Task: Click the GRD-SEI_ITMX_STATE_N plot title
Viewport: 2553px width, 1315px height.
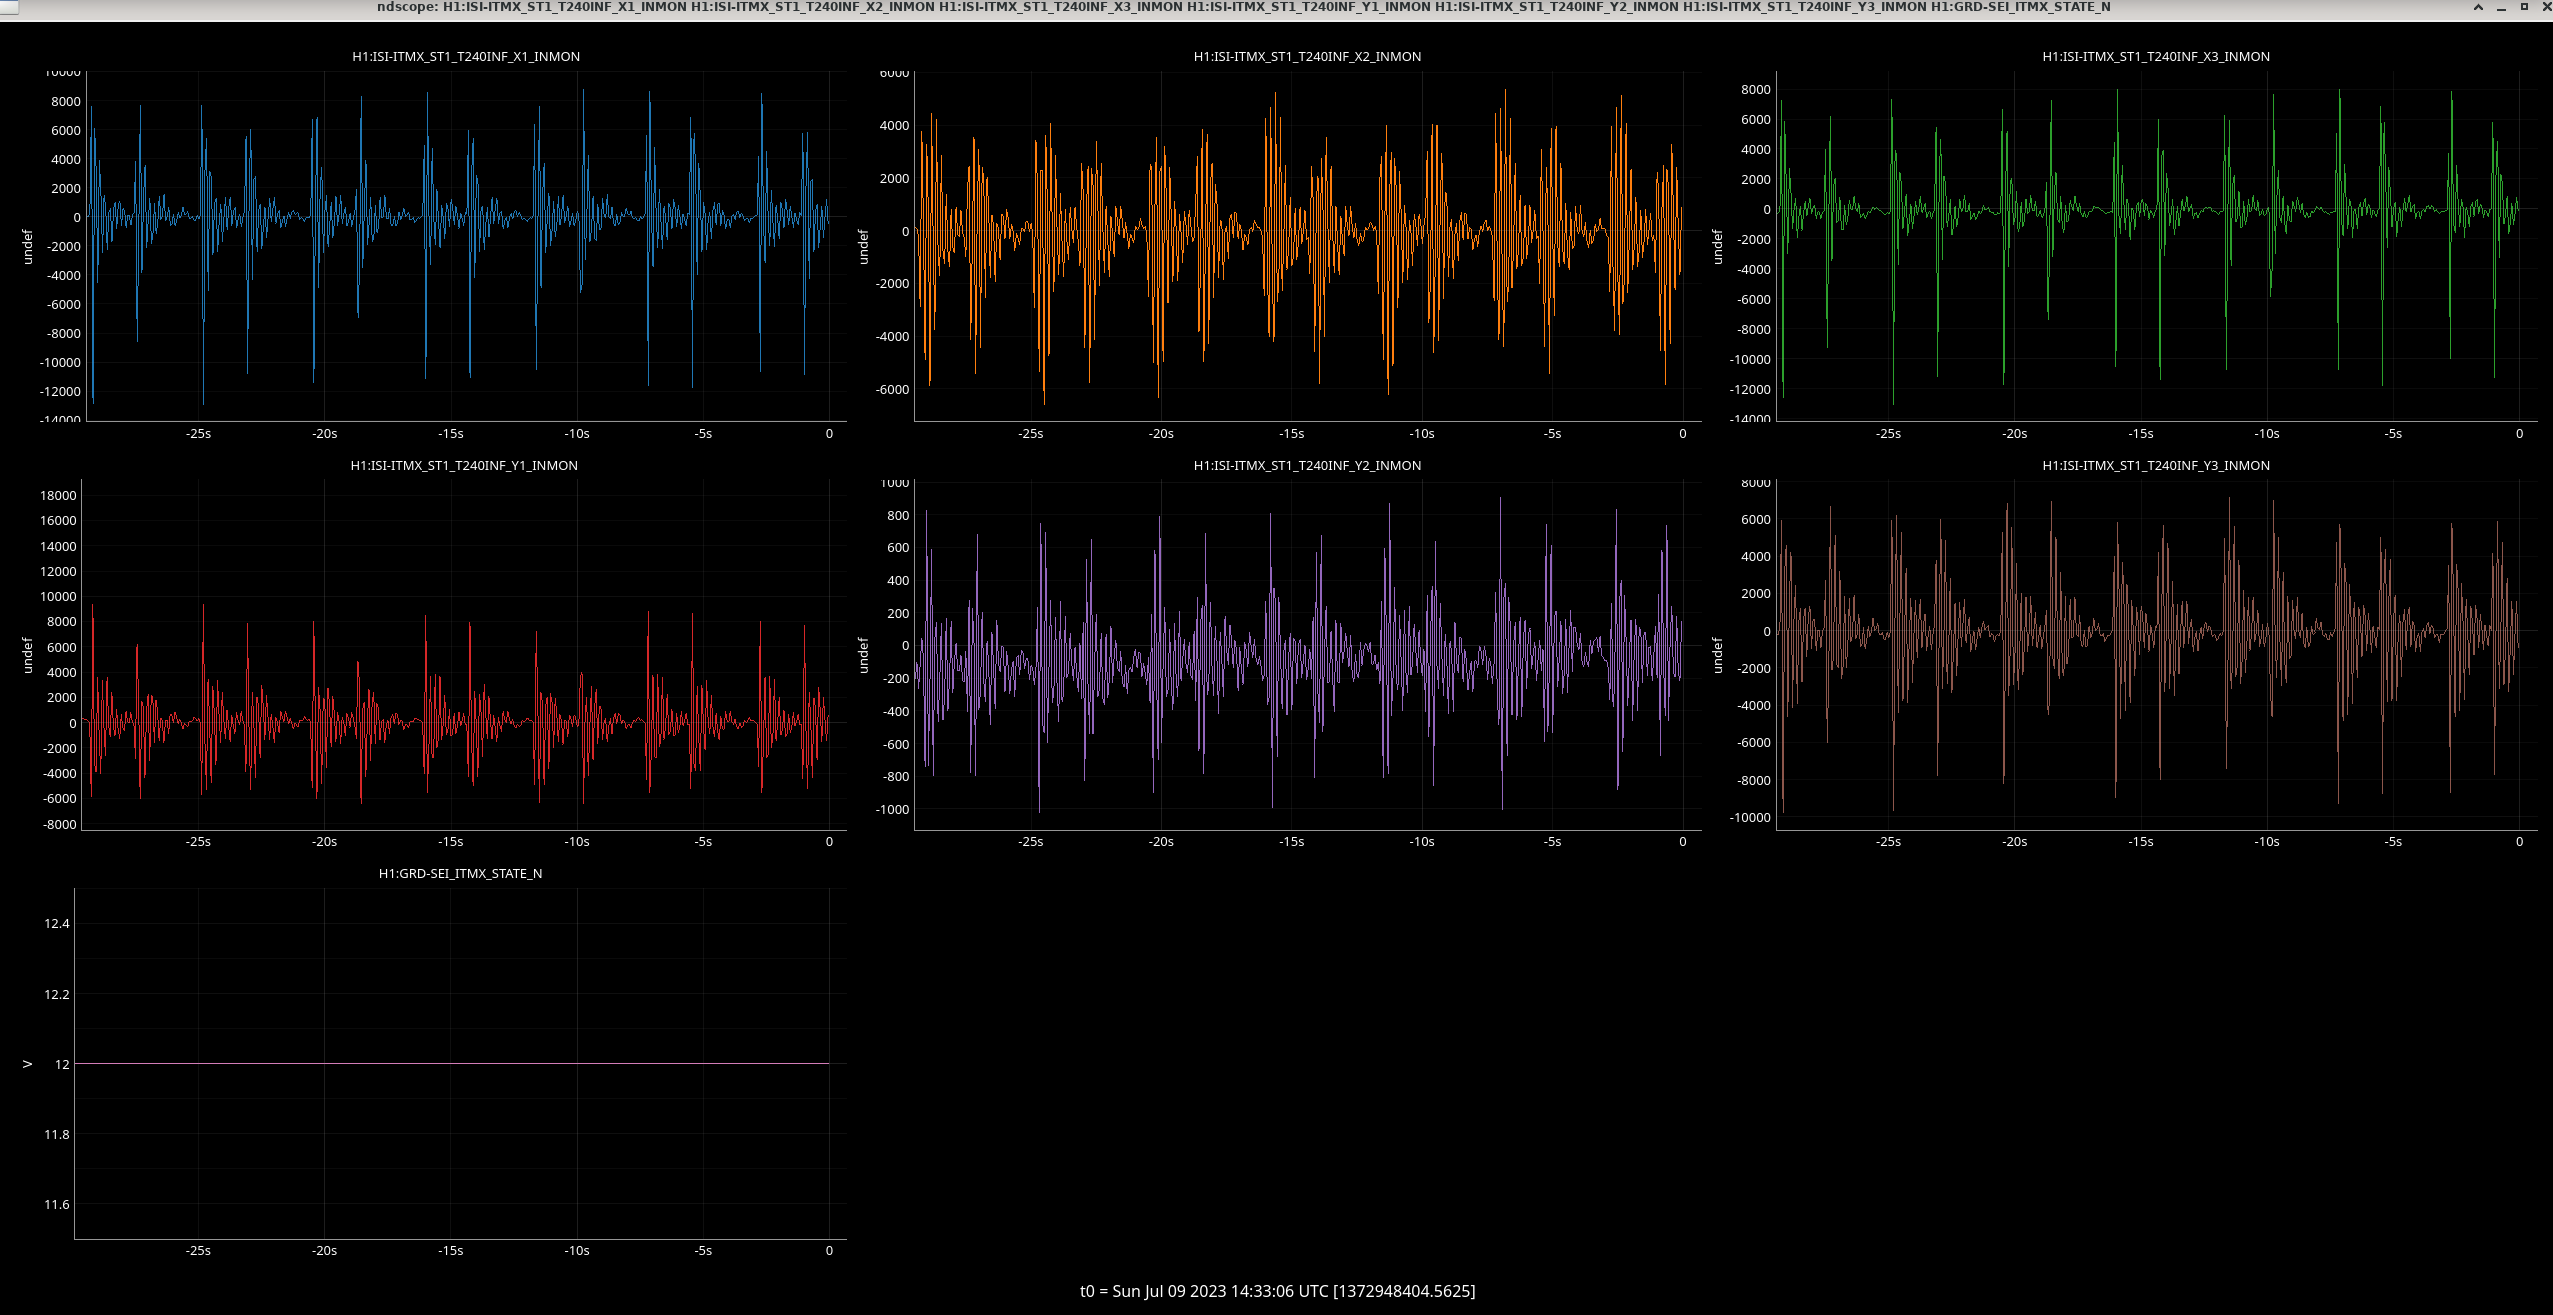Action: (x=460, y=874)
